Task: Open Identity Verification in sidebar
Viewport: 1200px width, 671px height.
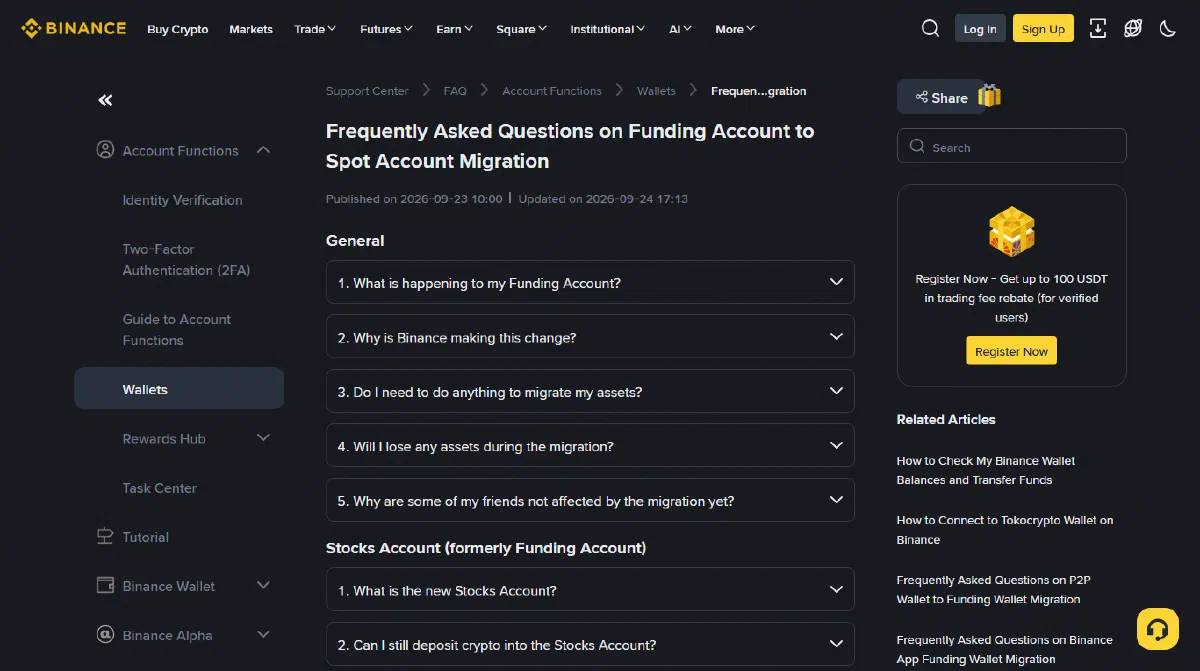Action: [182, 200]
